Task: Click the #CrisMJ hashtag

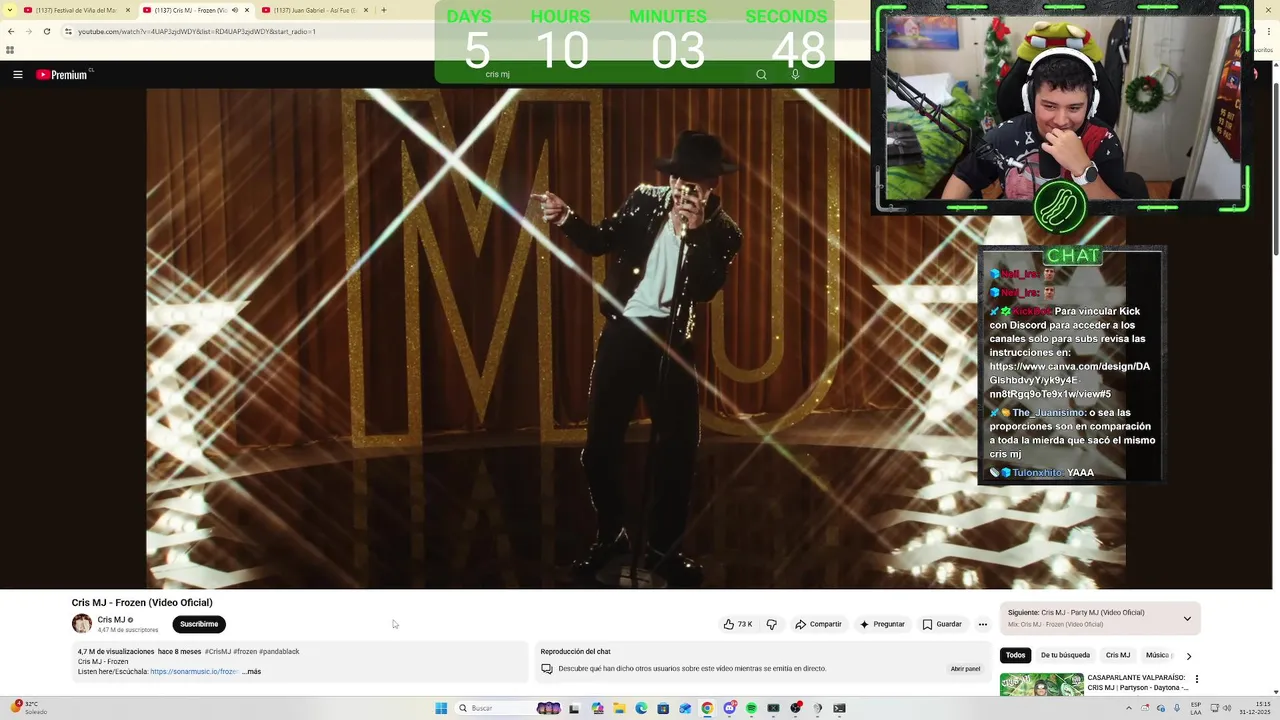Action: 217,652
